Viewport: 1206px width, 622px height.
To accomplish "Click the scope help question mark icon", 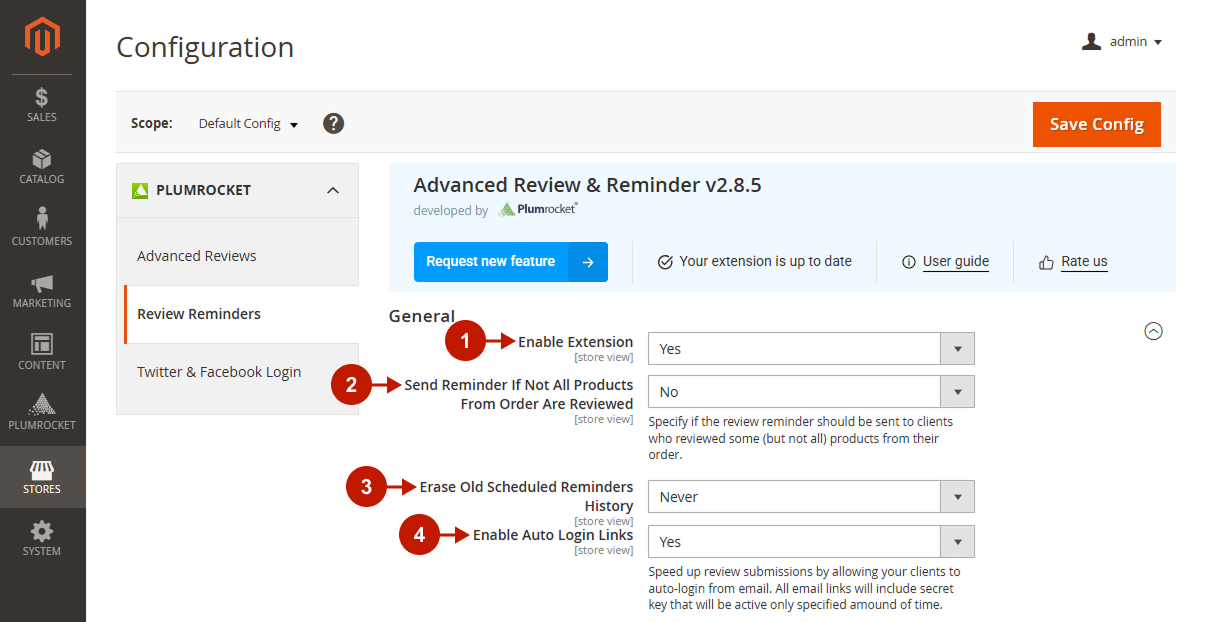I will pos(334,123).
